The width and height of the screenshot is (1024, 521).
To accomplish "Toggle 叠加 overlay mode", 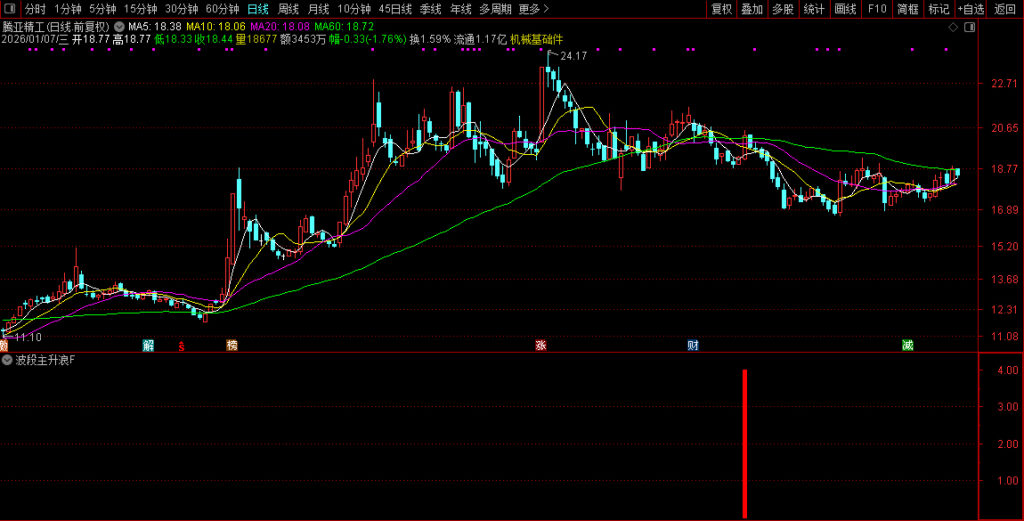I will [x=752, y=9].
